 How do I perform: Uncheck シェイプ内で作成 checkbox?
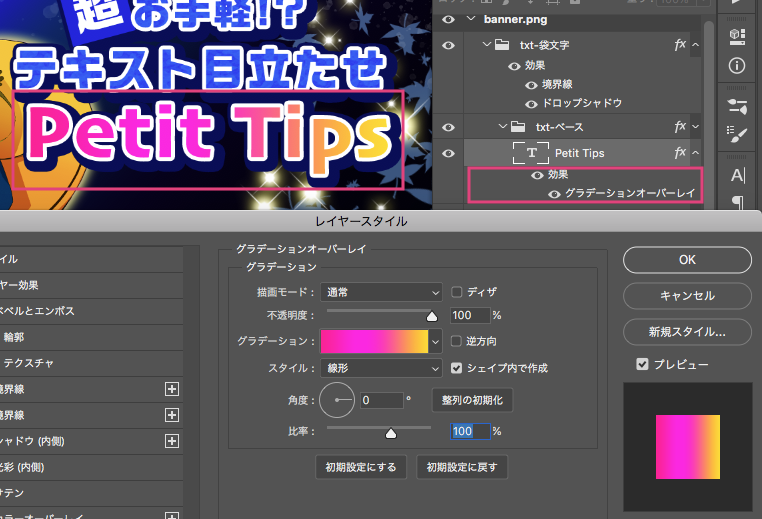click(x=456, y=368)
